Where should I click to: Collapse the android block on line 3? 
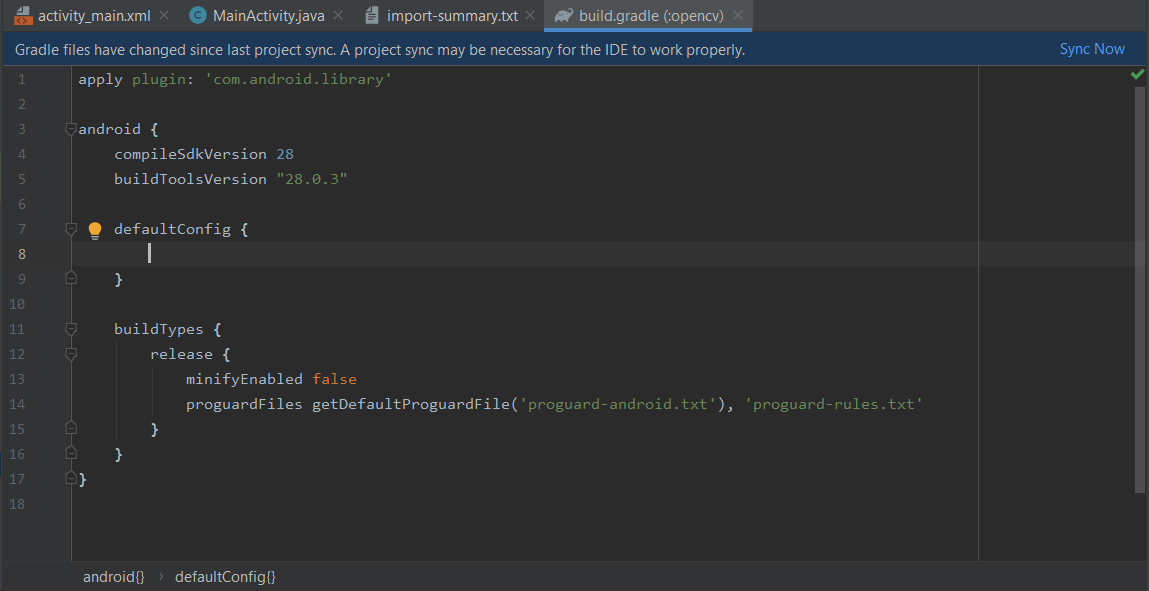click(x=70, y=130)
